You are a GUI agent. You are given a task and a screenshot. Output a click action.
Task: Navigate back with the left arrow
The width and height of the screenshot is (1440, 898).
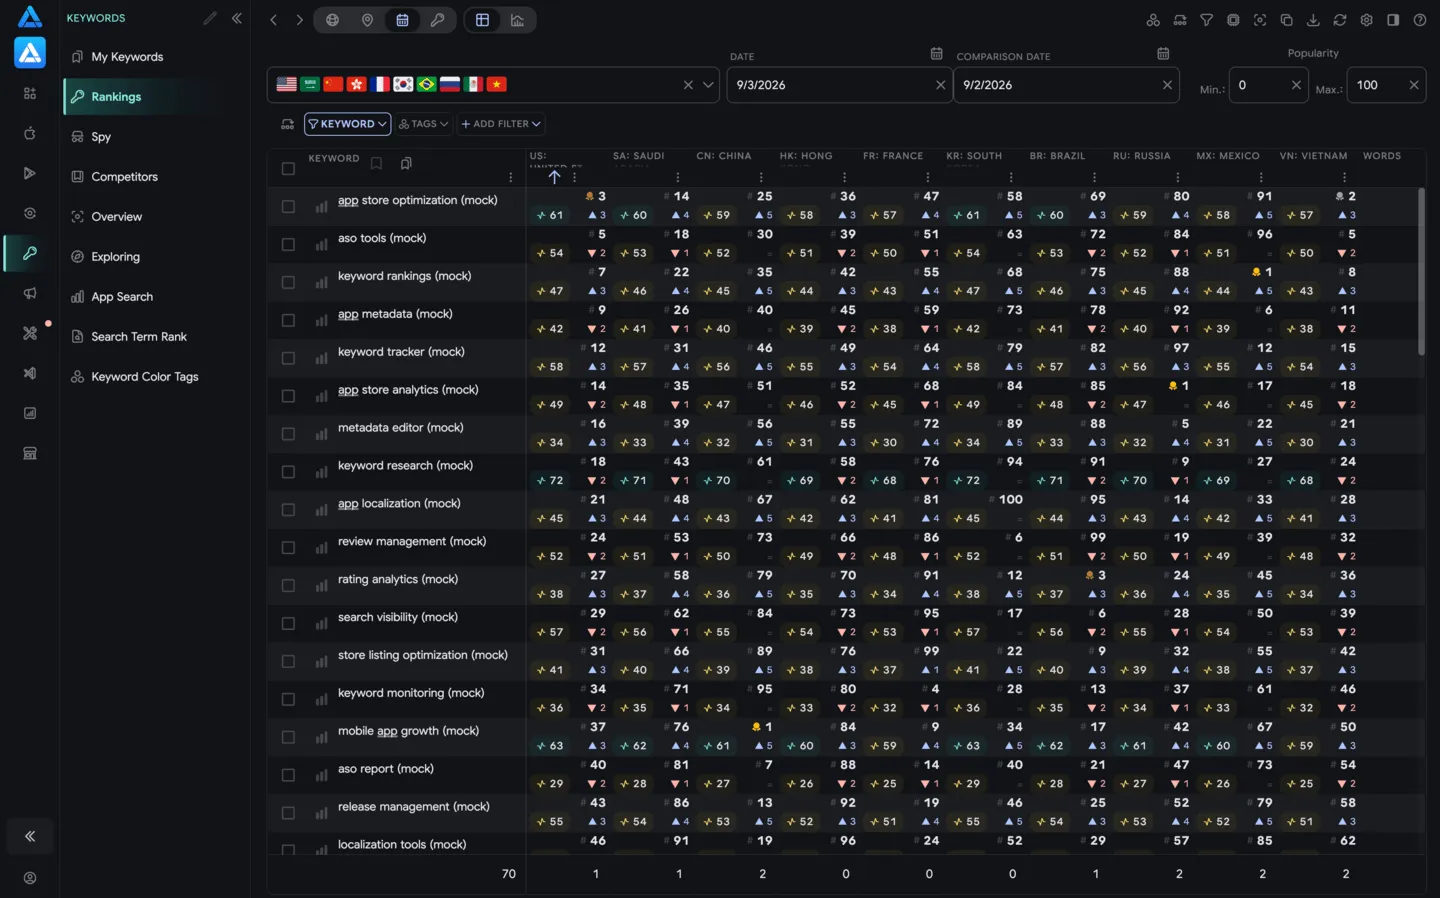(x=273, y=20)
